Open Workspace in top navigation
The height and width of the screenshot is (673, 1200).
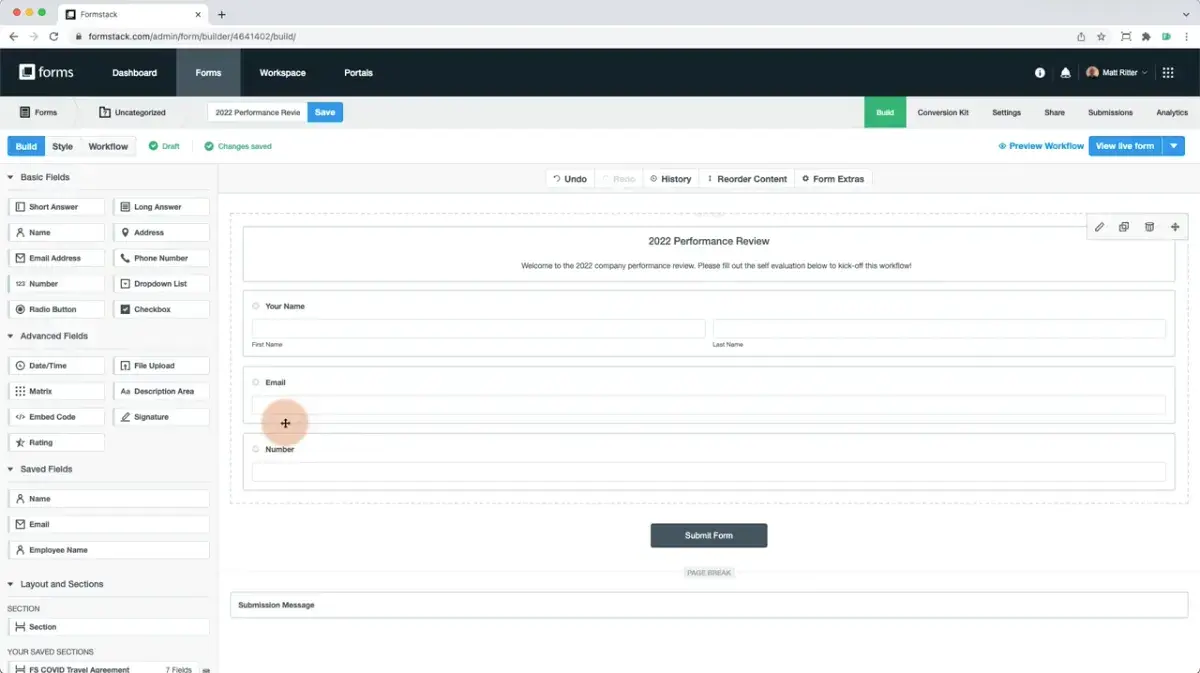point(283,73)
